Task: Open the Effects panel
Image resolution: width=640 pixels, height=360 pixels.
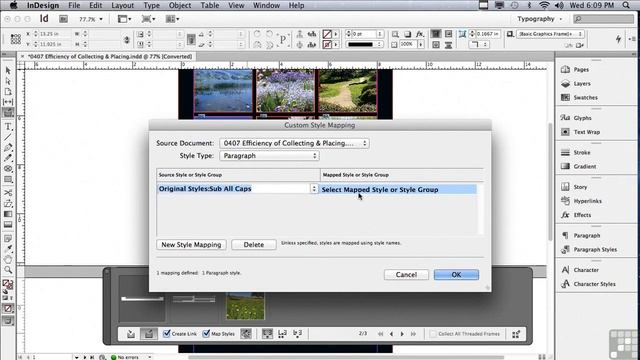Action: (x=576, y=215)
